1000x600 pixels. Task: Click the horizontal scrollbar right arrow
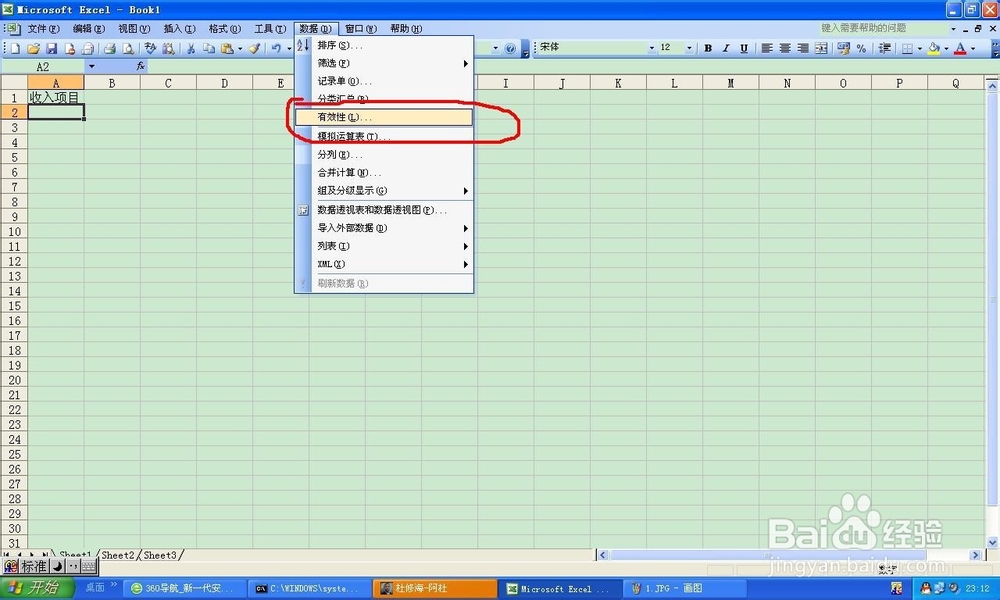coord(975,553)
